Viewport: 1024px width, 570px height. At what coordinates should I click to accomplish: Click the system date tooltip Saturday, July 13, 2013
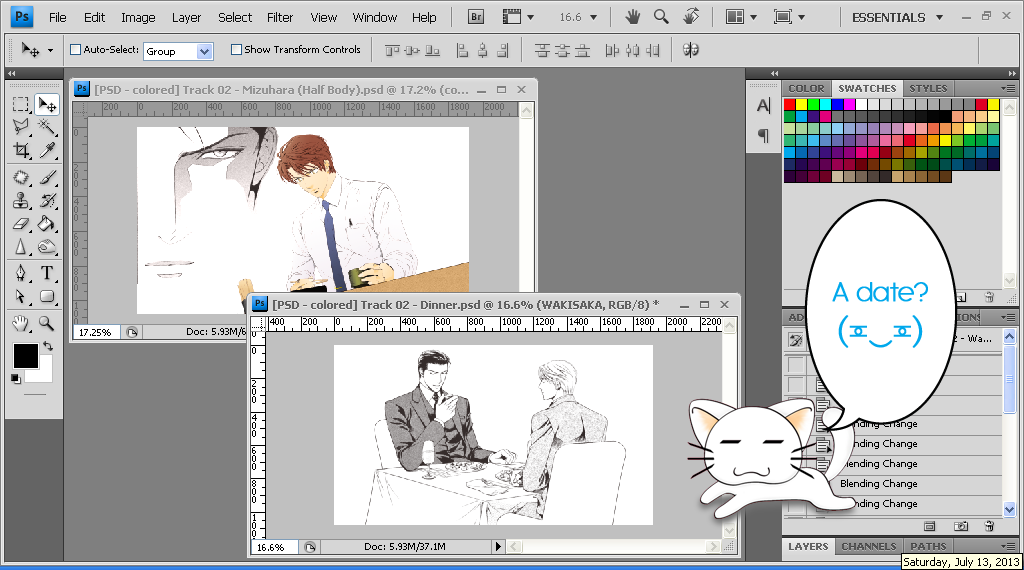pyautogui.click(x=961, y=562)
